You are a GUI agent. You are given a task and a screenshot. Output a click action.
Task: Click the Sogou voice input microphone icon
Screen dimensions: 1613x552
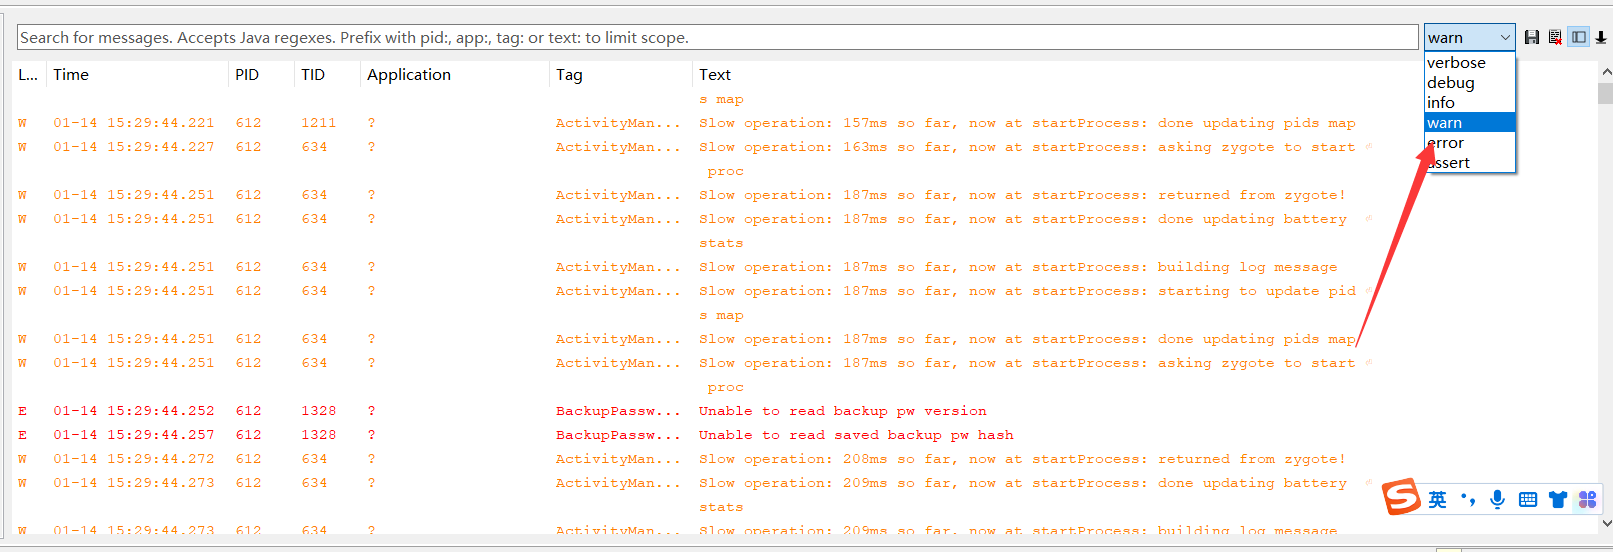(1497, 499)
